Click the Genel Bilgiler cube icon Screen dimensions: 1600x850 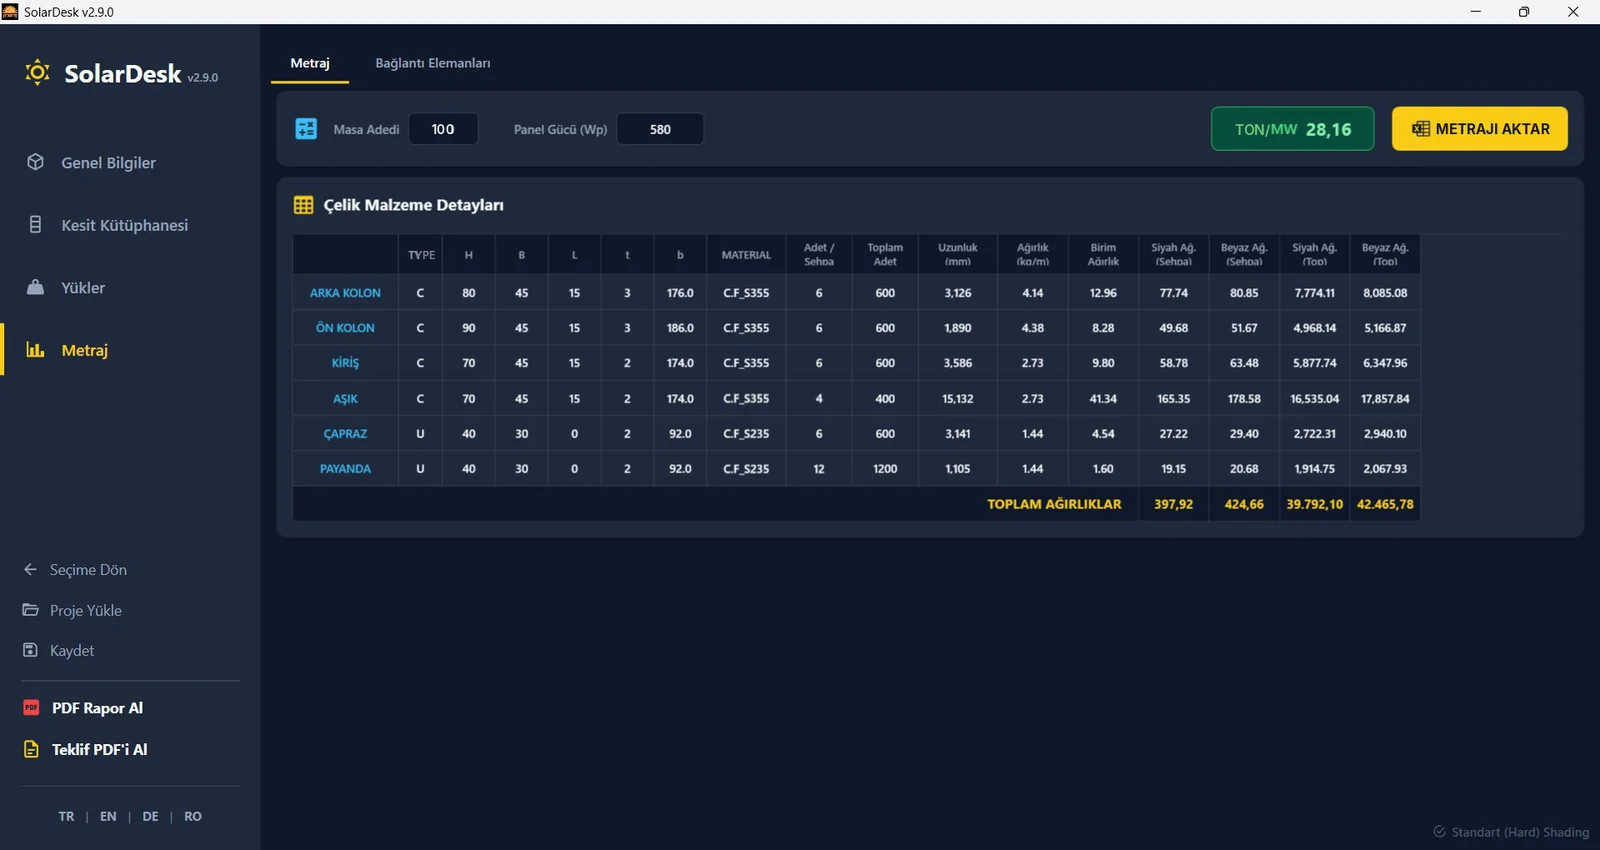[35, 162]
